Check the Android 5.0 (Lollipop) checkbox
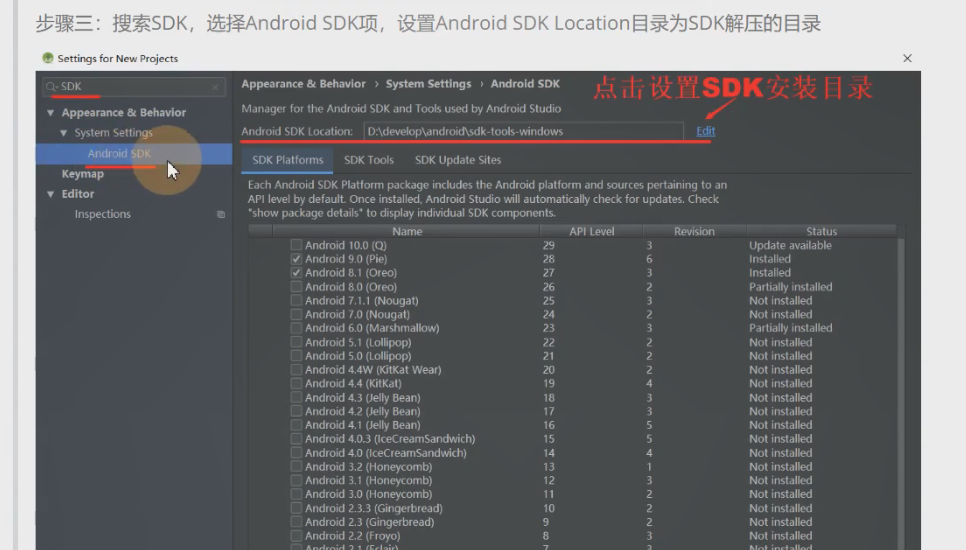This screenshot has width=966, height=550. (296, 355)
